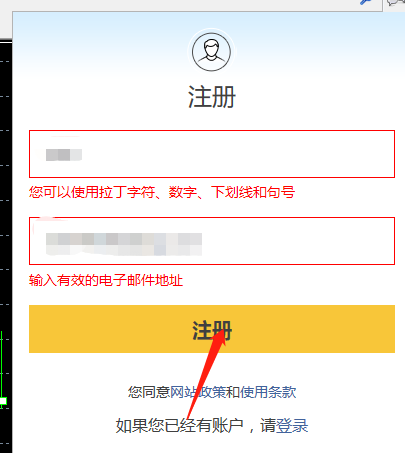Click the blue magnifier search icon
405x453 pixels.
coord(366,2)
